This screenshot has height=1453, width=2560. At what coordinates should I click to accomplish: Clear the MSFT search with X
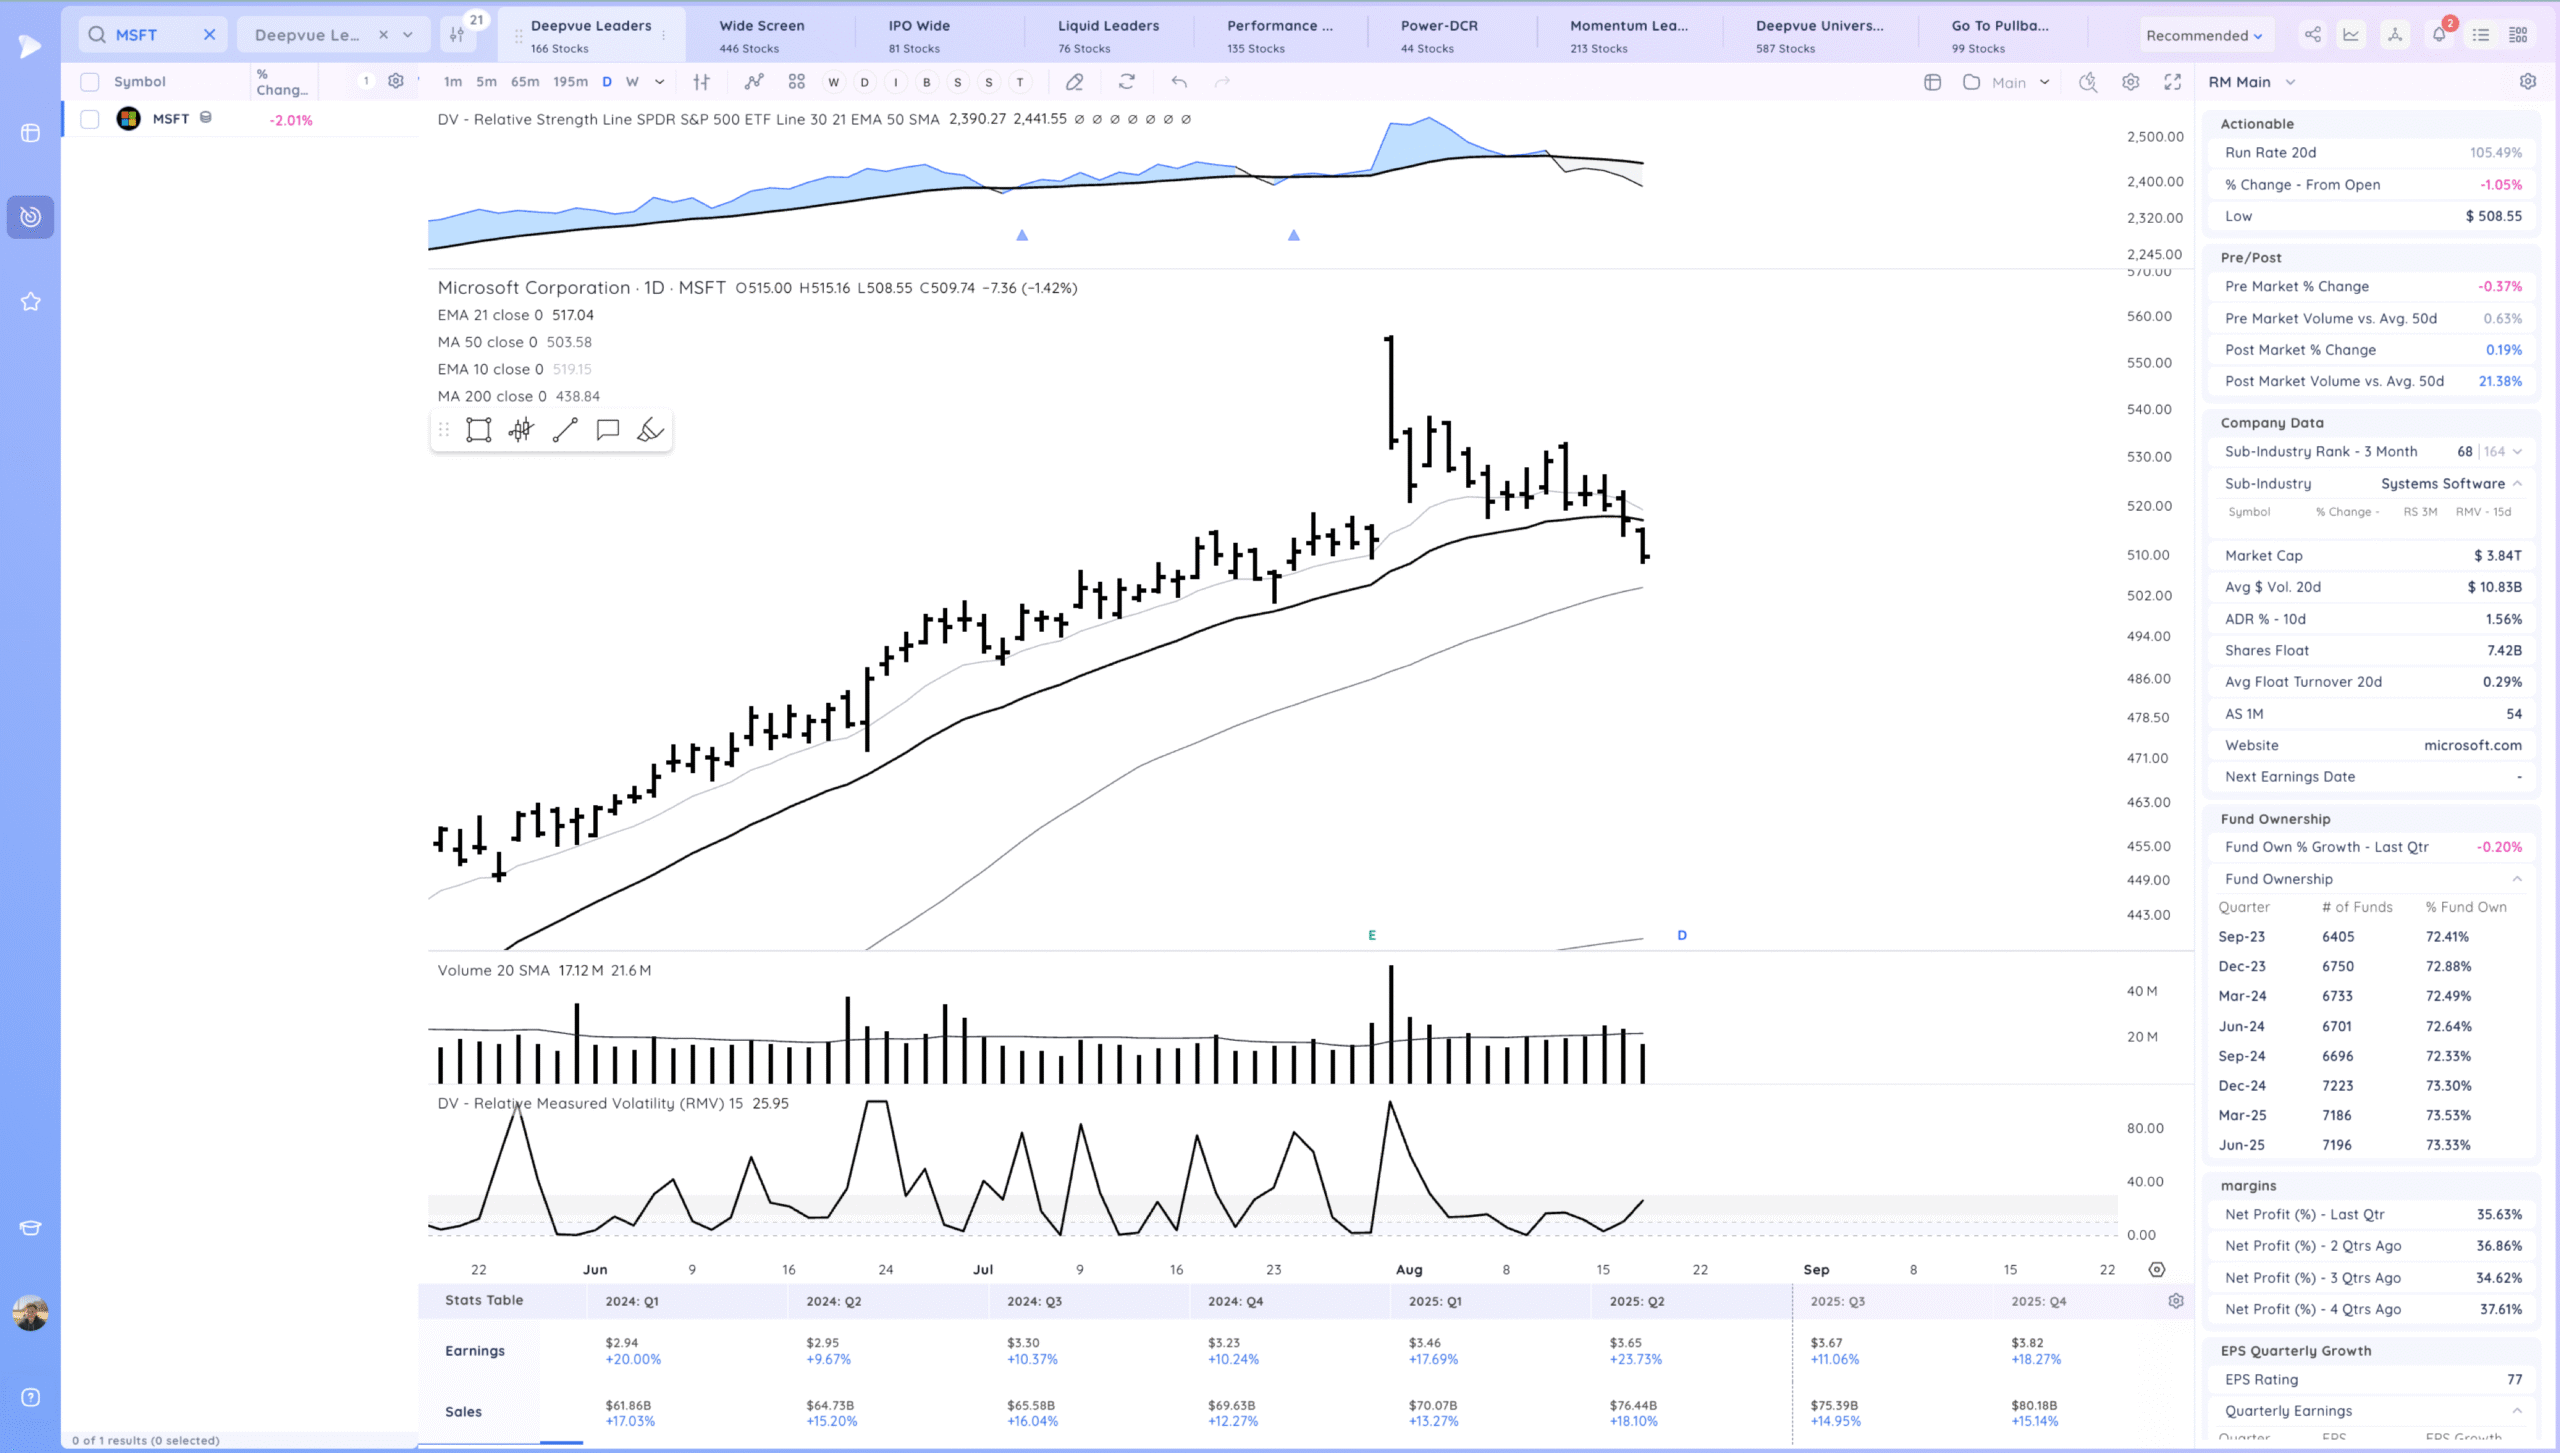point(210,35)
